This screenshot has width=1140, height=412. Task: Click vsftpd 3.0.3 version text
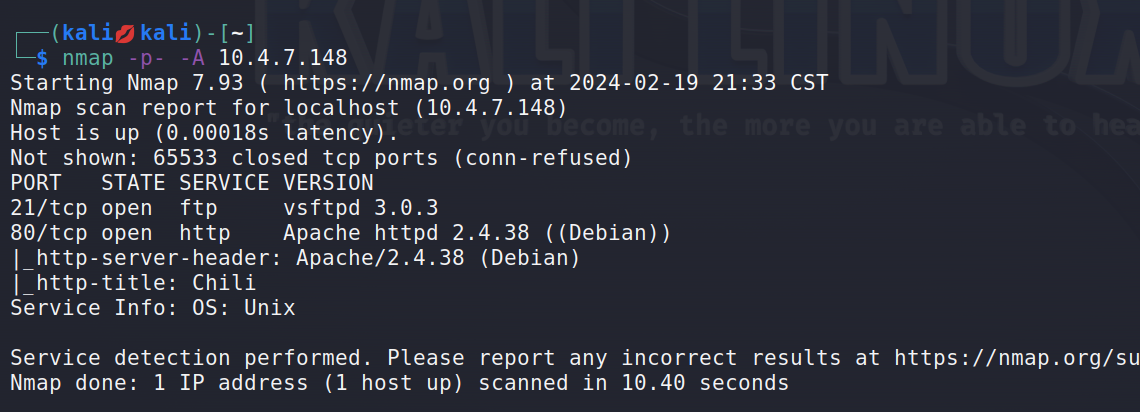(361, 209)
